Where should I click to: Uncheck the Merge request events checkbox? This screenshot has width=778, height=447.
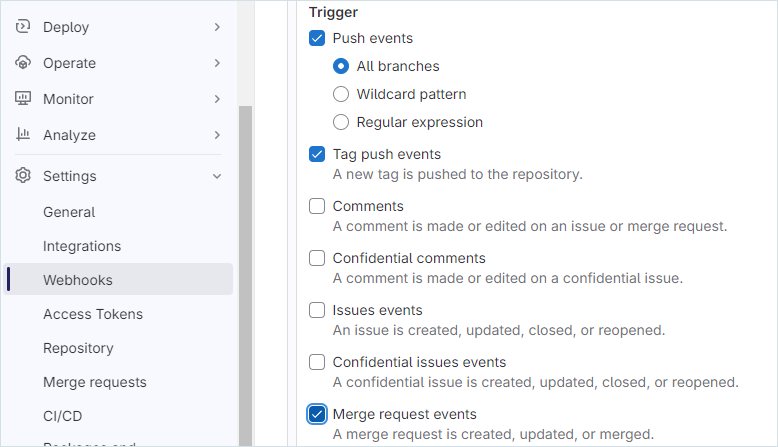coord(317,414)
